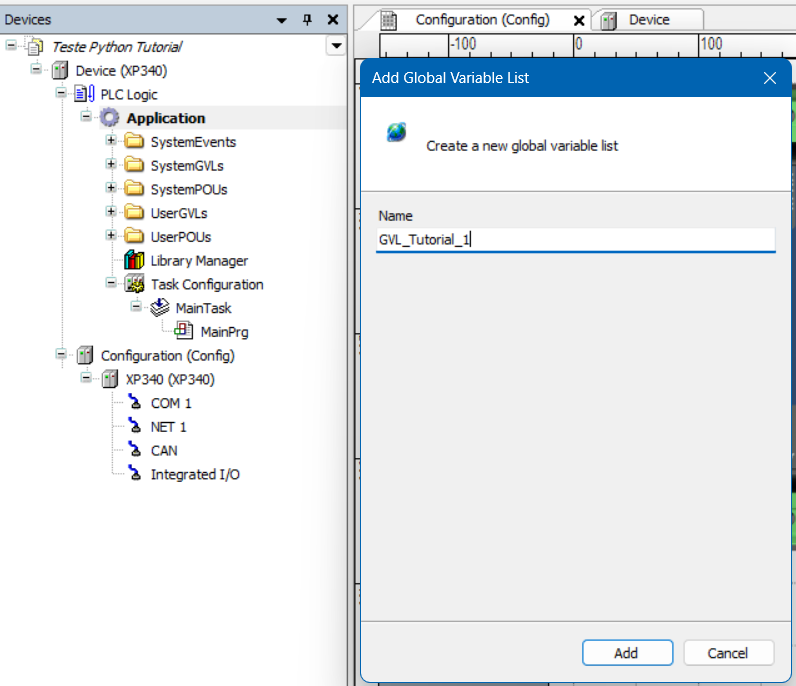Pin the Devices panel
796x686 pixels.
tap(308, 20)
